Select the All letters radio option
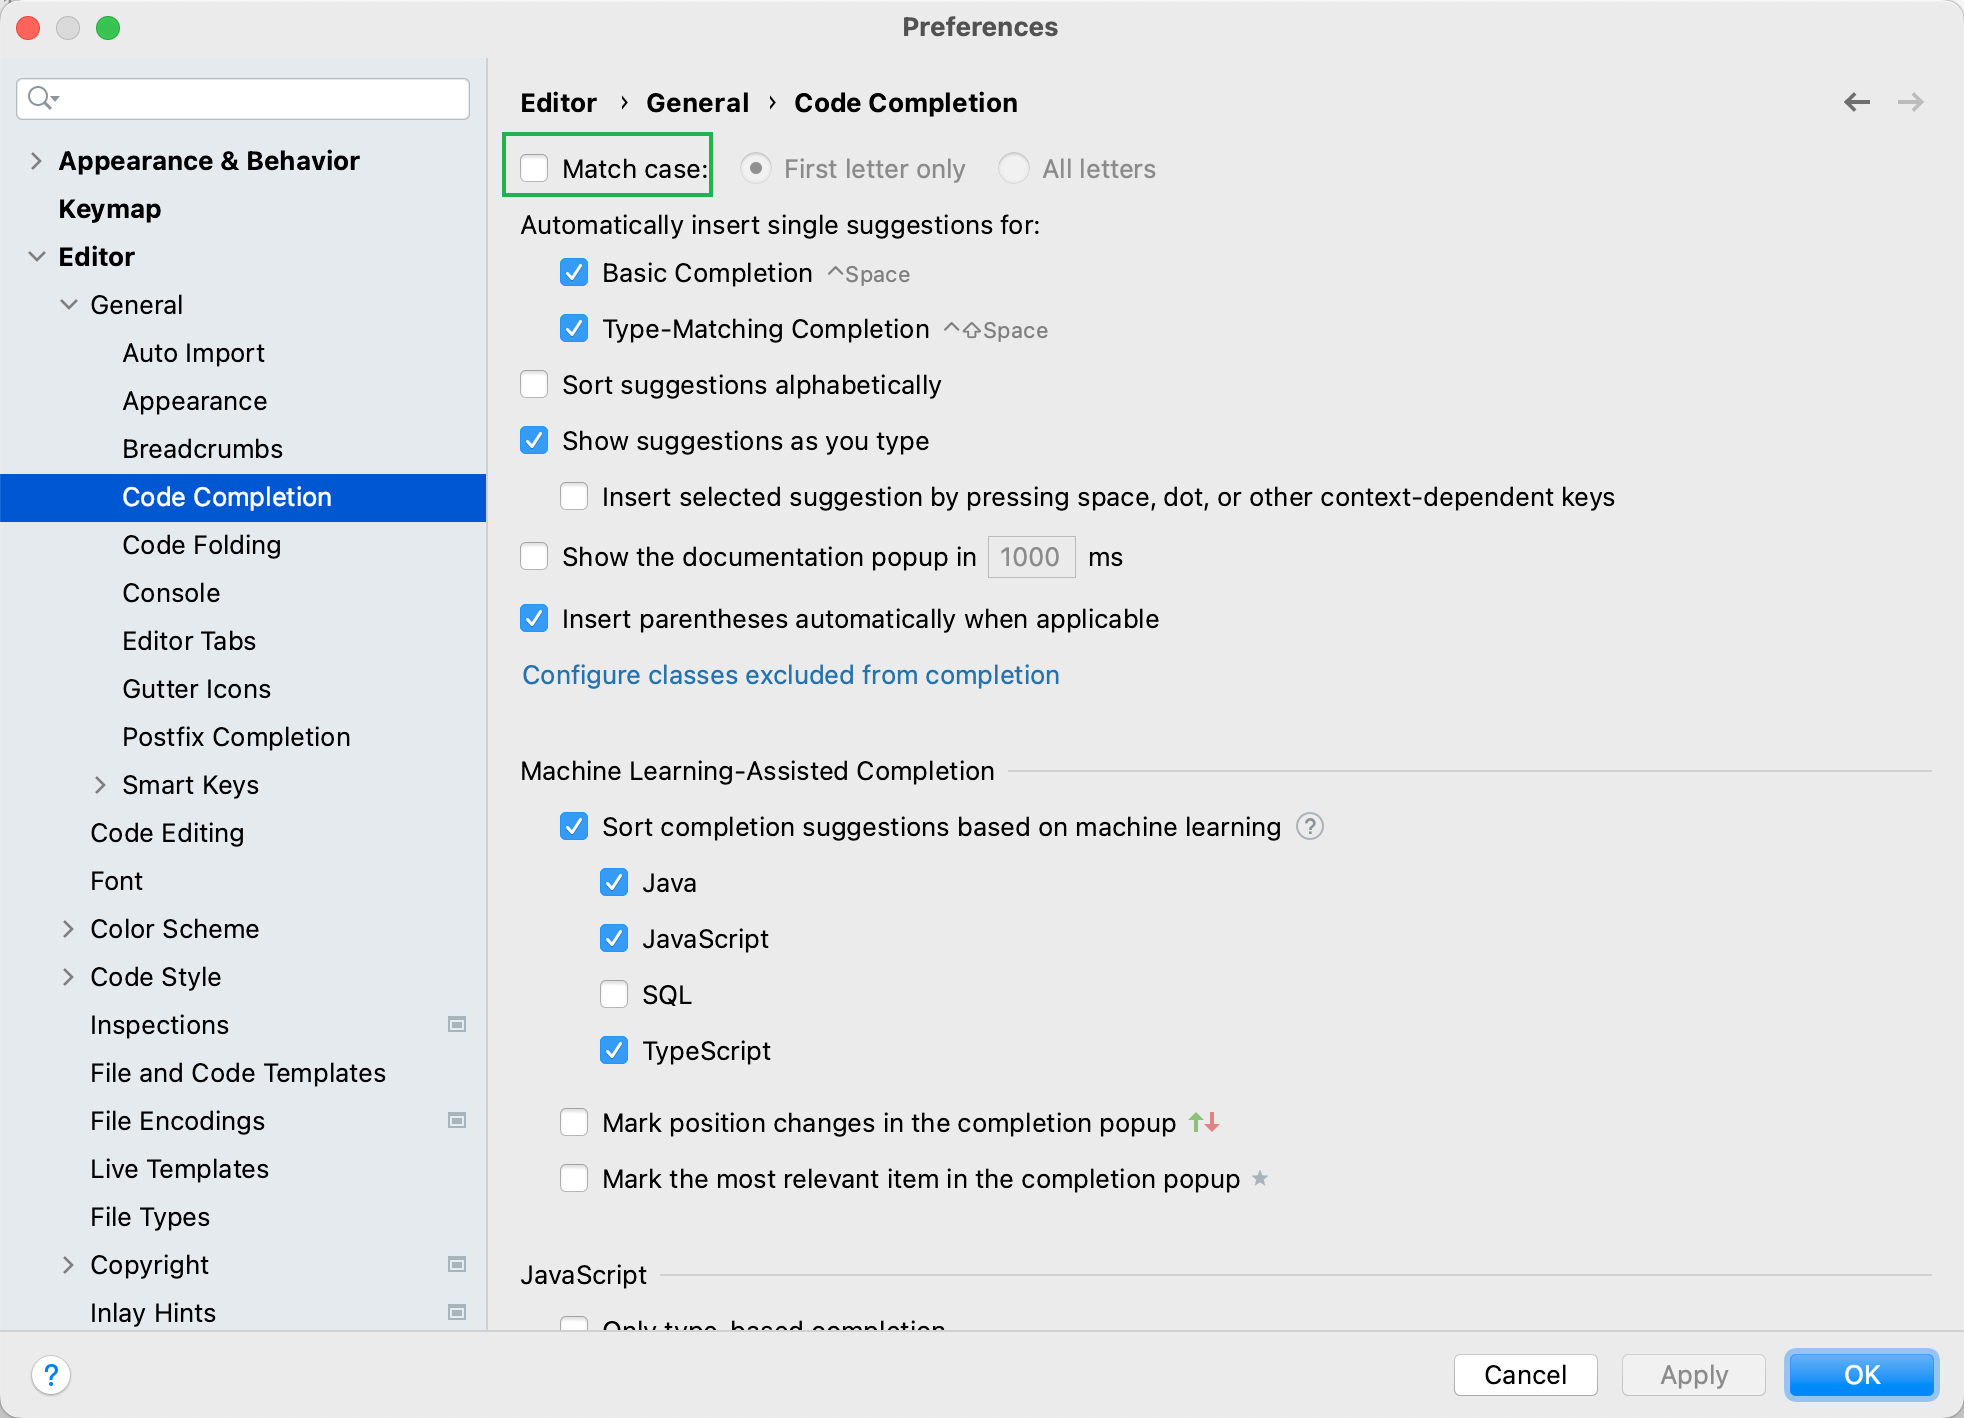The width and height of the screenshot is (1964, 1418). point(1014,168)
